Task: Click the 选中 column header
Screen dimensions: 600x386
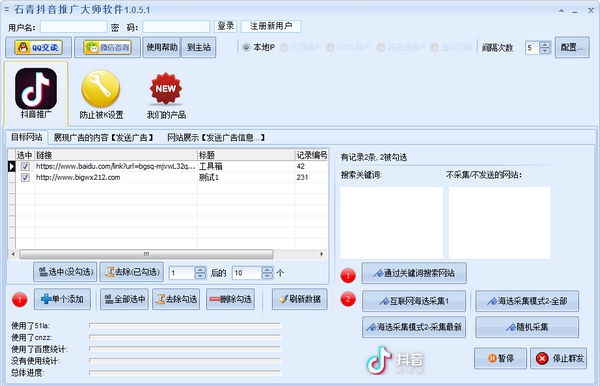Action: click(x=25, y=155)
